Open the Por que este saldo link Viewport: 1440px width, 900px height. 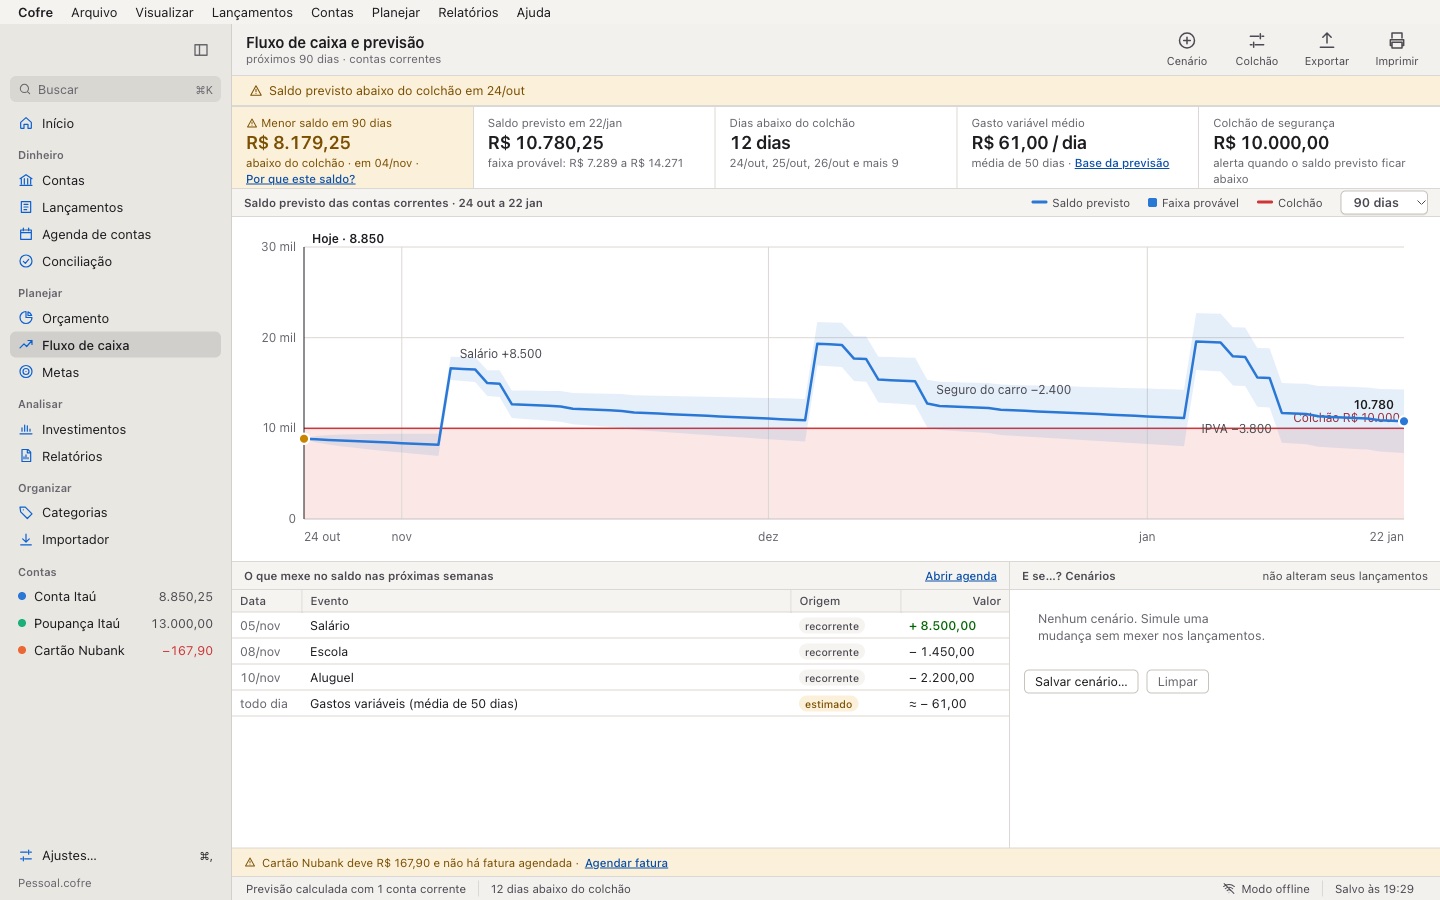pos(300,179)
